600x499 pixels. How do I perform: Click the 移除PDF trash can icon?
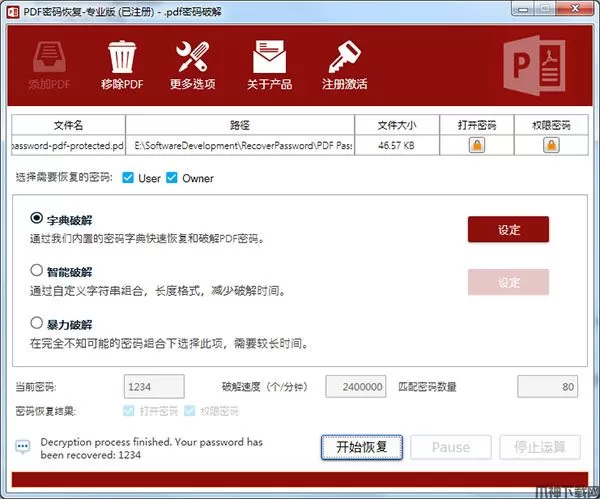point(122,57)
